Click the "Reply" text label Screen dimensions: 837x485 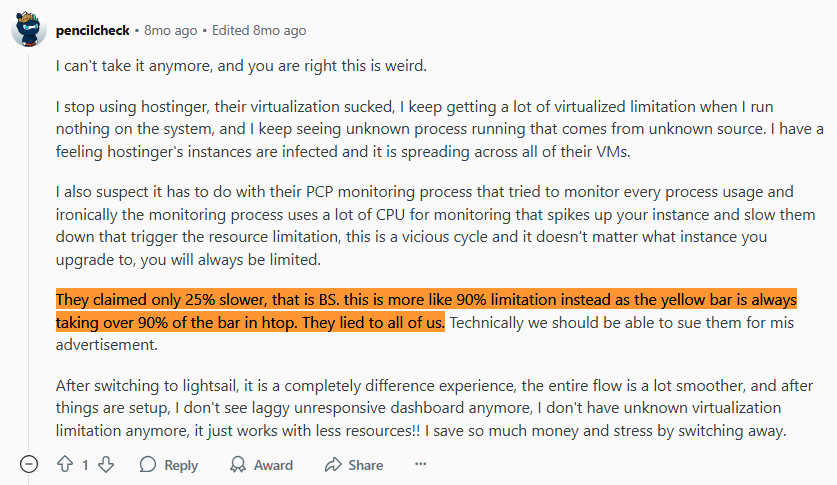coord(181,465)
